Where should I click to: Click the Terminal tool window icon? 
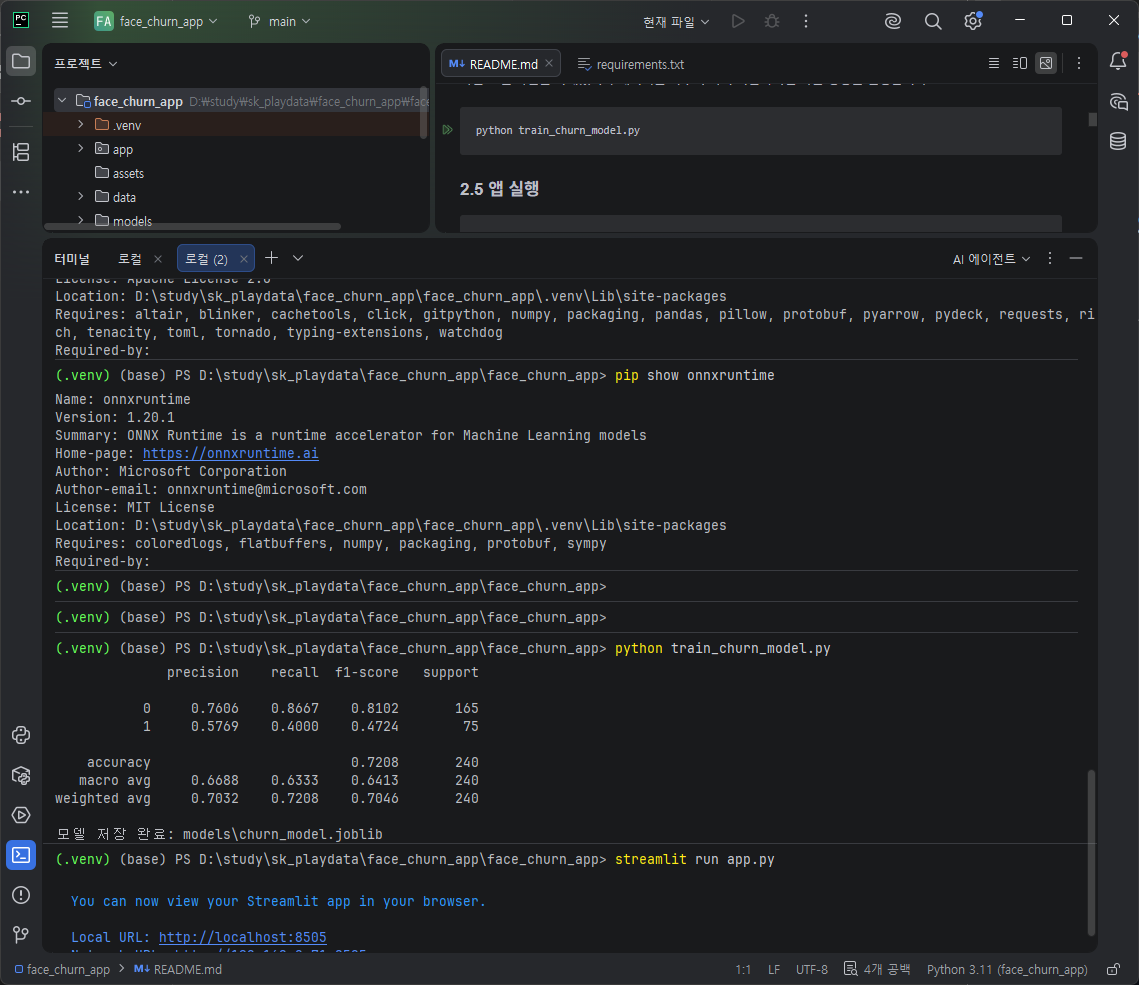[21, 855]
